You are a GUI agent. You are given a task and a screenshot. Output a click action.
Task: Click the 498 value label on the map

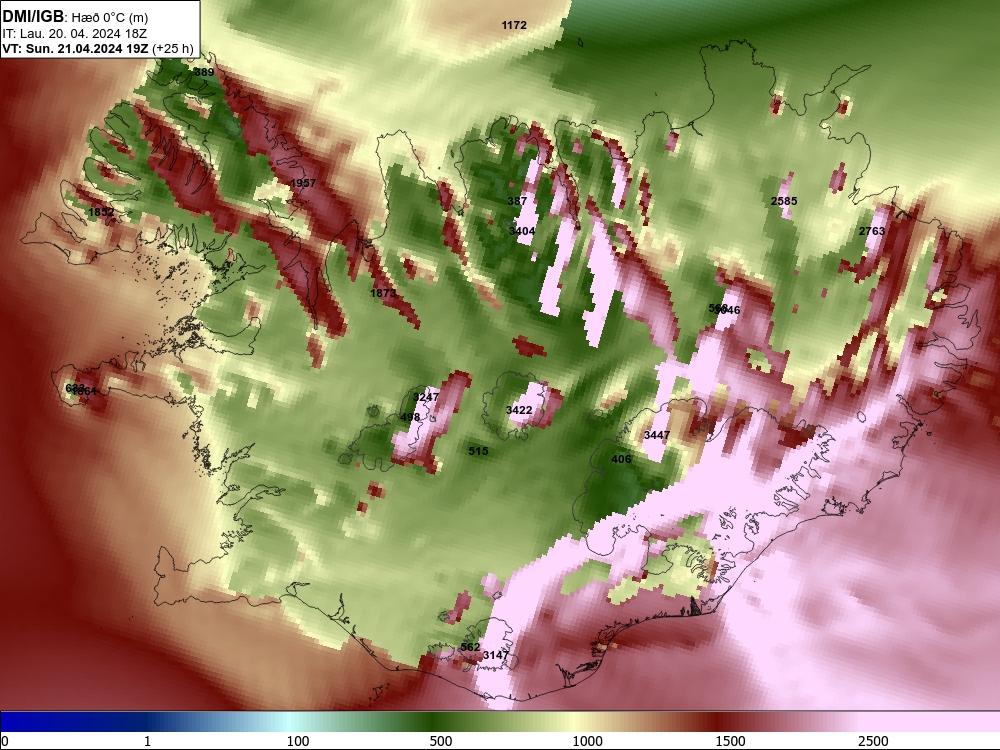click(410, 417)
